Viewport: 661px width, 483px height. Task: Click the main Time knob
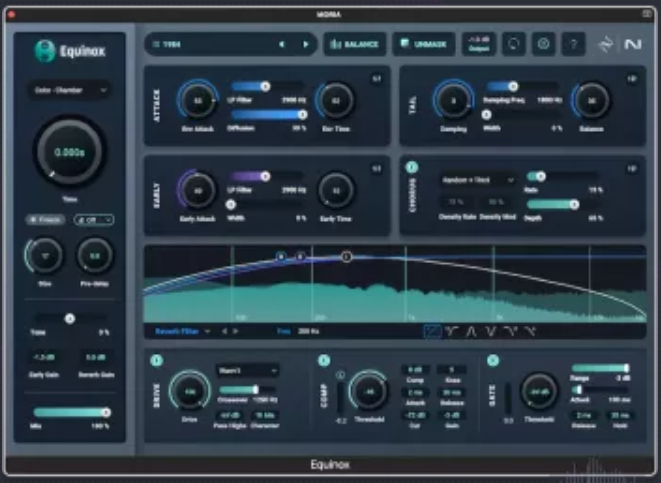point(70,152)
